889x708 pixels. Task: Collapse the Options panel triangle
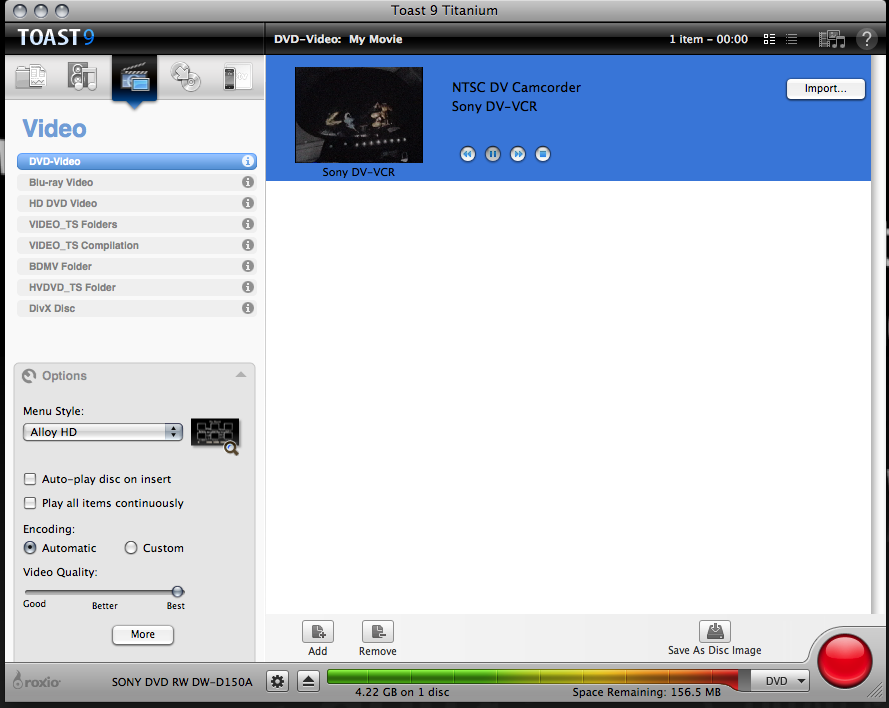click(241, 375)
